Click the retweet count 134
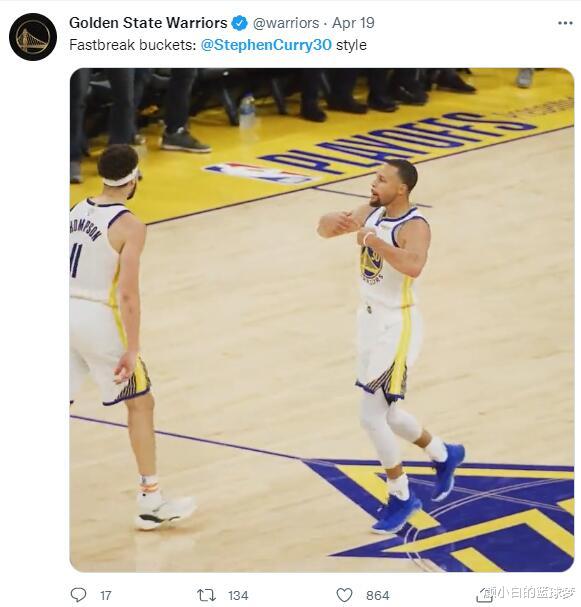This screenshot has width=581, height=607. [238, 595]
